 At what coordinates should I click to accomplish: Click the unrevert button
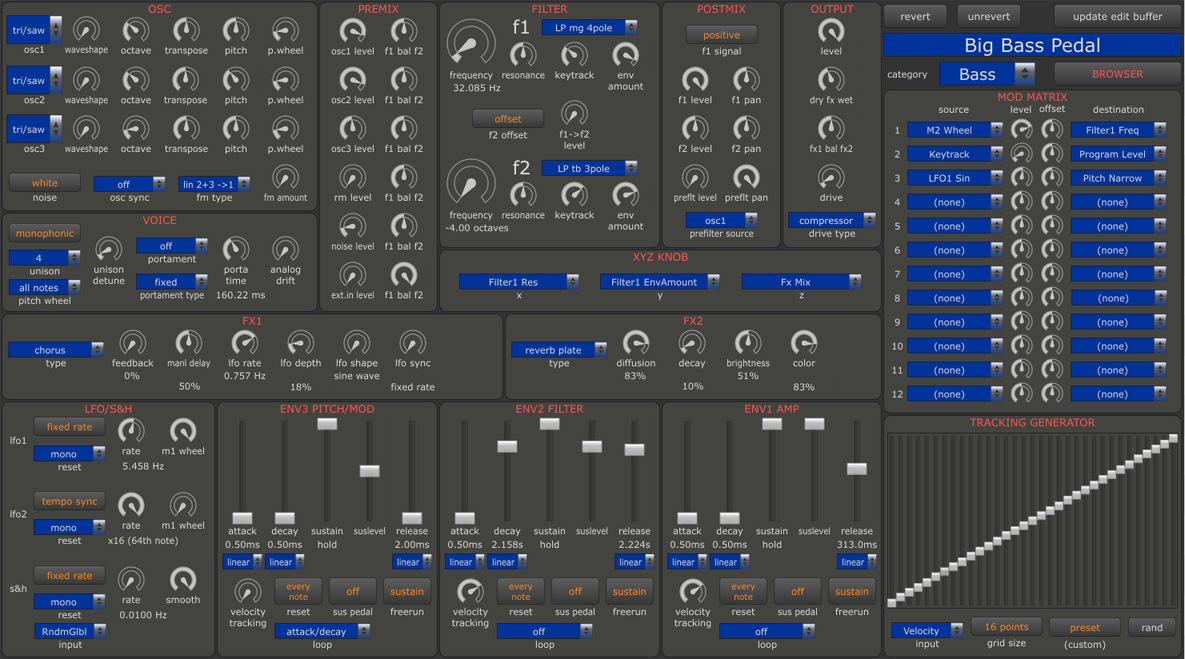pyautogui.click(x=989, y=16)
